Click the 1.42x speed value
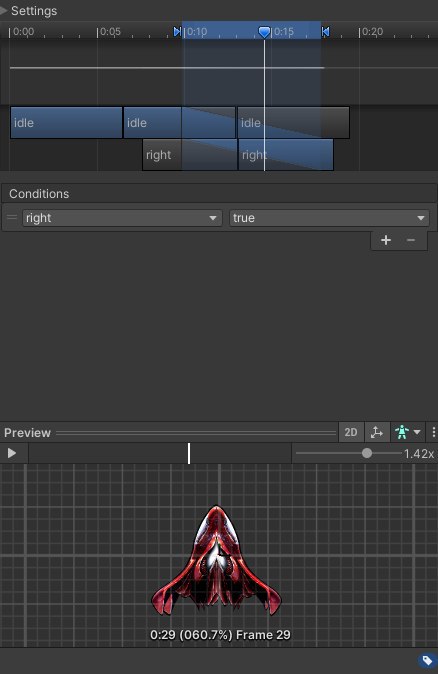The height and width of the screenshot is (674, 438). pos(419,453)
